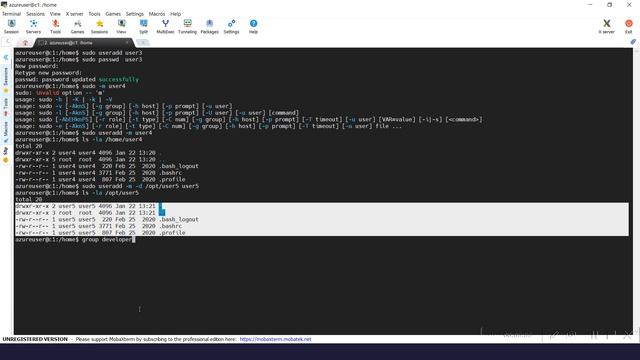Open the Servers toolbar icon
This screenshot has height=360, width=640.
pos(33,26)
